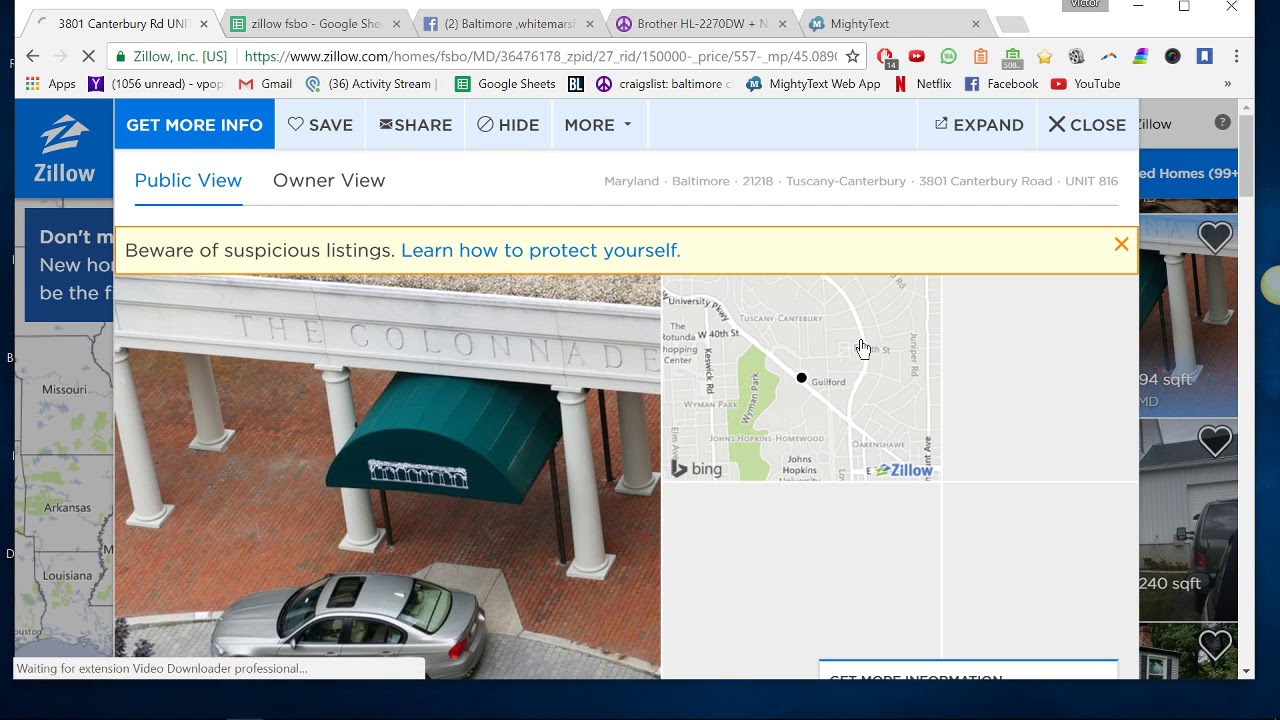The image size is (1280, 720).
Task: Click the 21218 zip code breadcrumb
Action: point(757,181)
